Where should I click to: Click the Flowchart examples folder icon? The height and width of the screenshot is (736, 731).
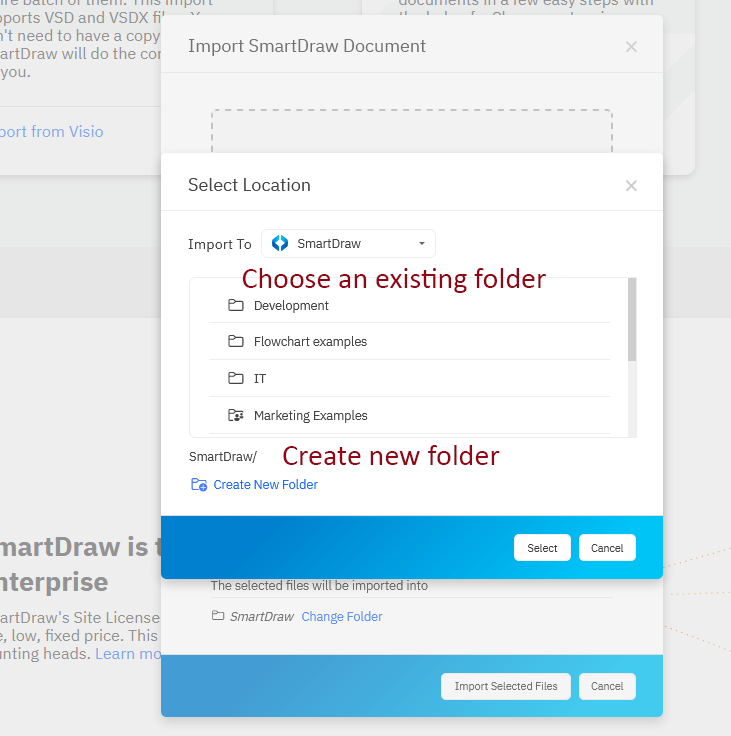tap(236, 341)
